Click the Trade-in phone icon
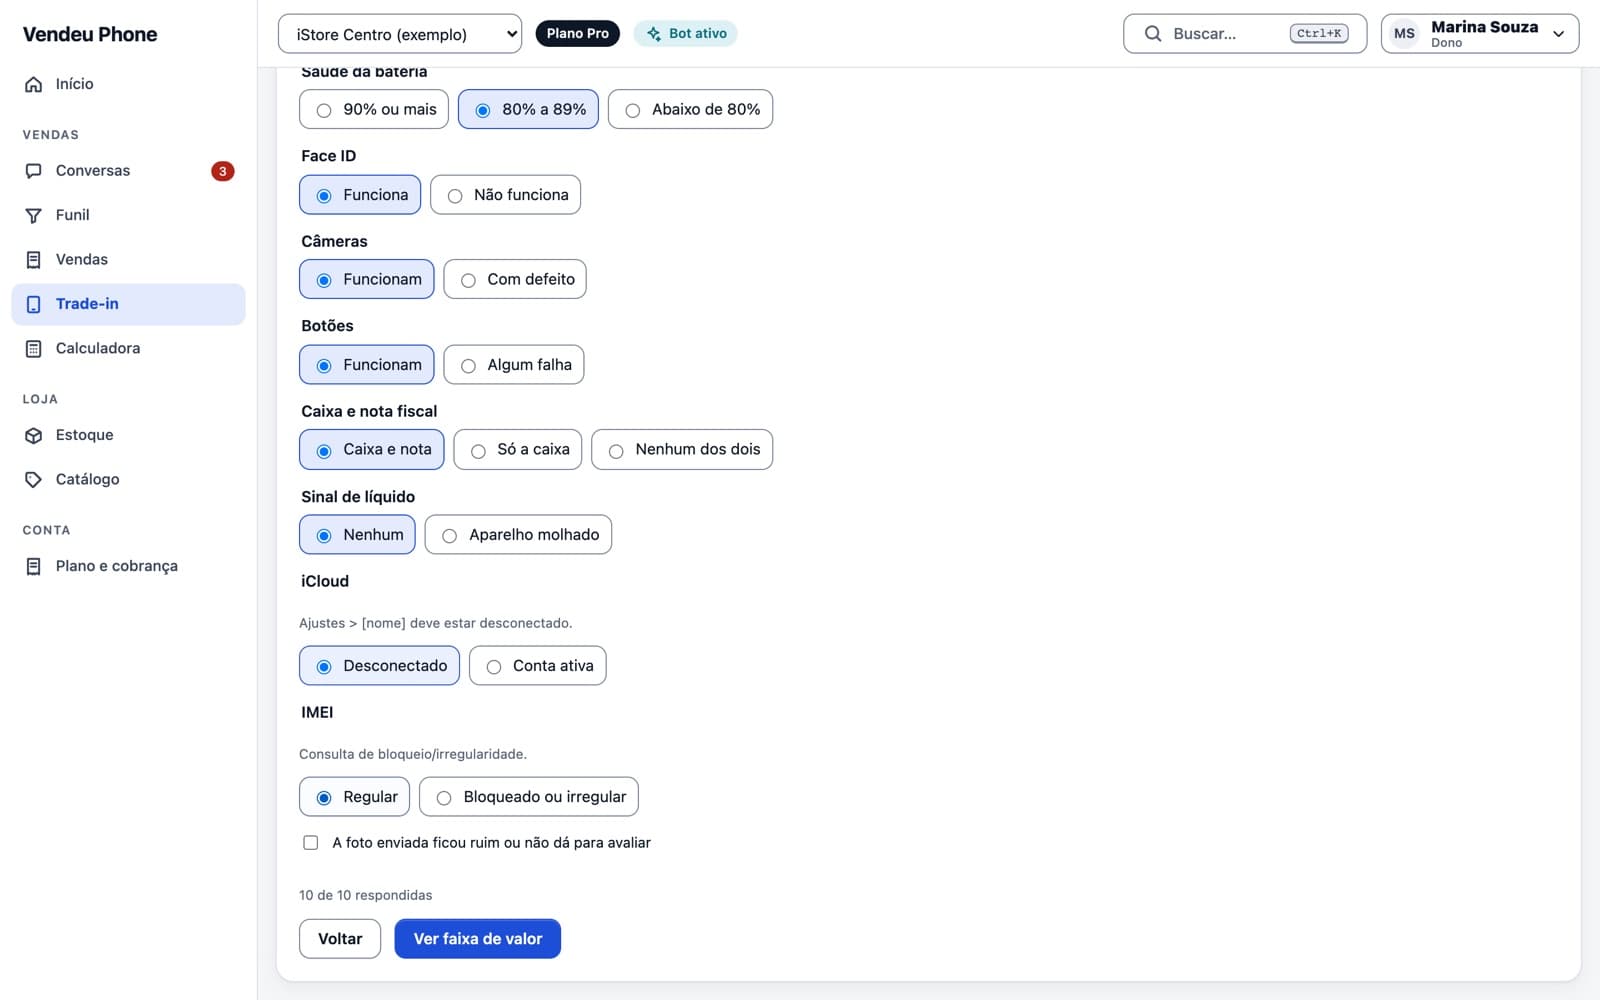This screenshot has width=1600, height=1000. click(x=34, y=304)
